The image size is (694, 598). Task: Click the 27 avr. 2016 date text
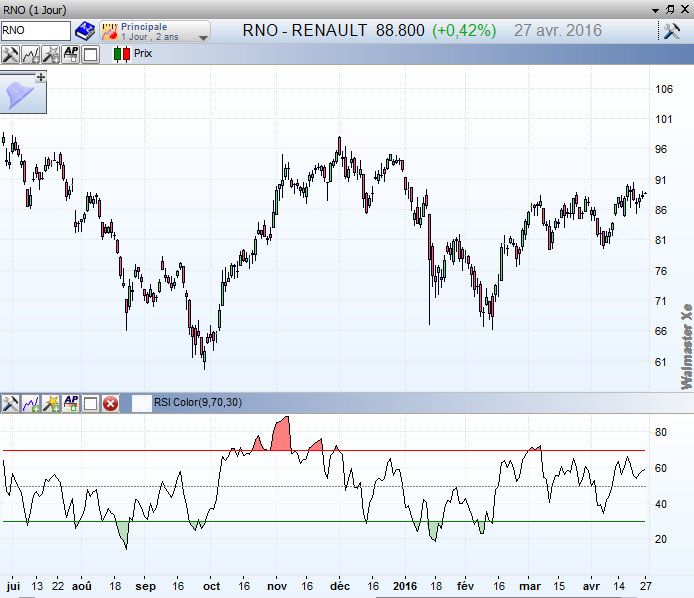tap(558, 31)
